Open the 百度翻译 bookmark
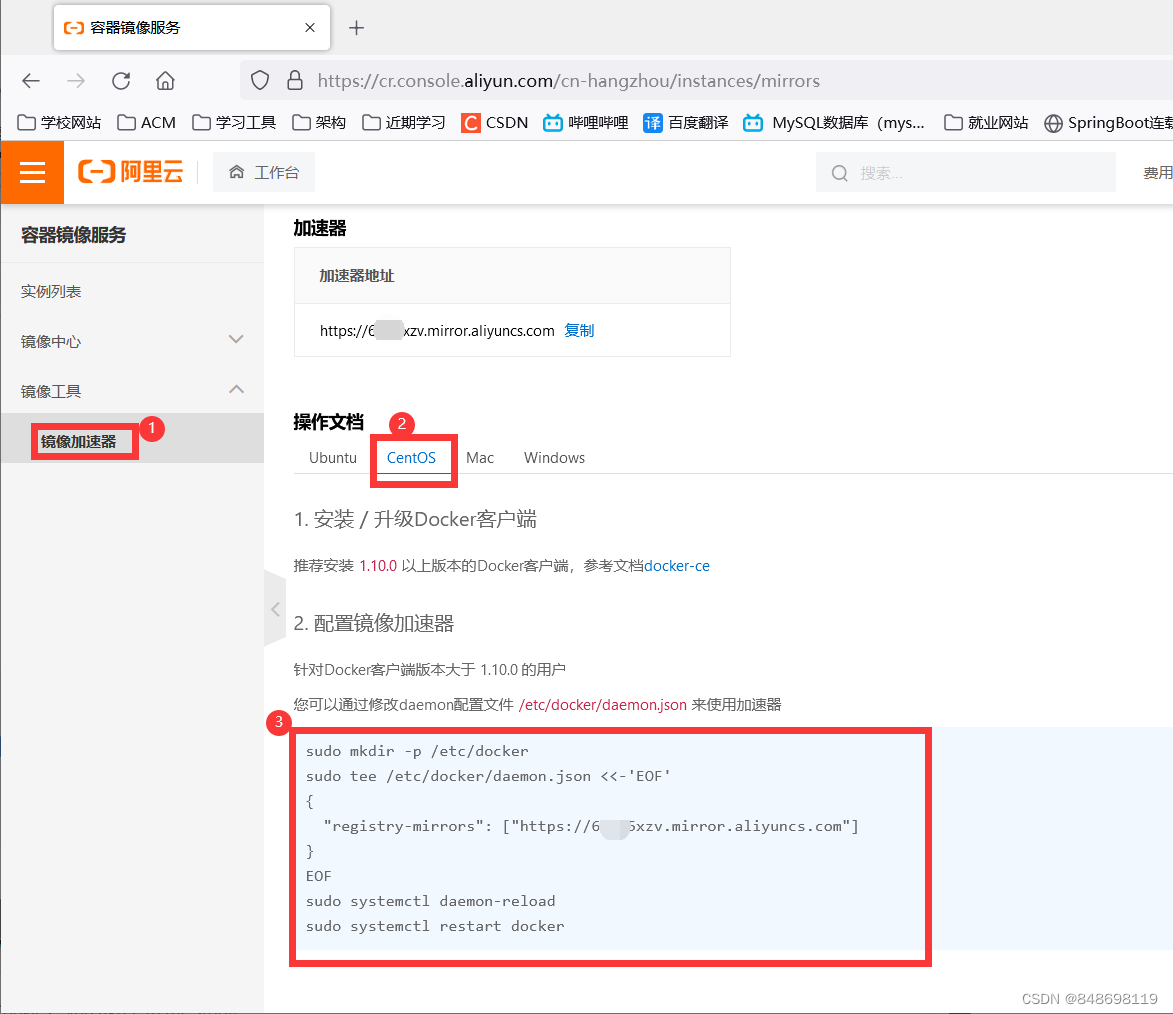 click(x=684, y=122)
